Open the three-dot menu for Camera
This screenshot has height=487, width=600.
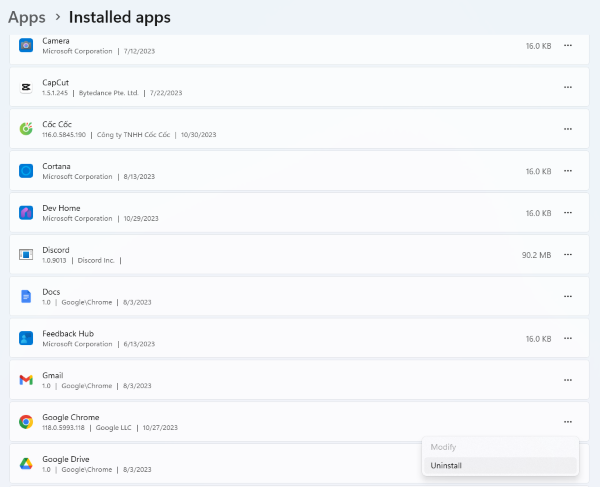coord(568,46)
